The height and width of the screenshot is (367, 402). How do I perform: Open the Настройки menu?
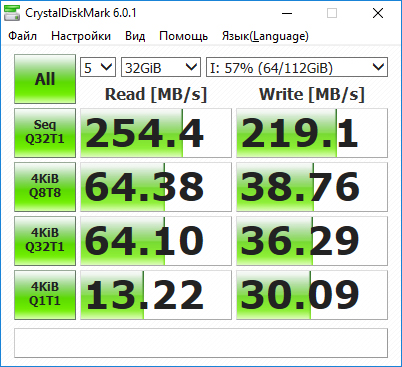click(81, 36)
